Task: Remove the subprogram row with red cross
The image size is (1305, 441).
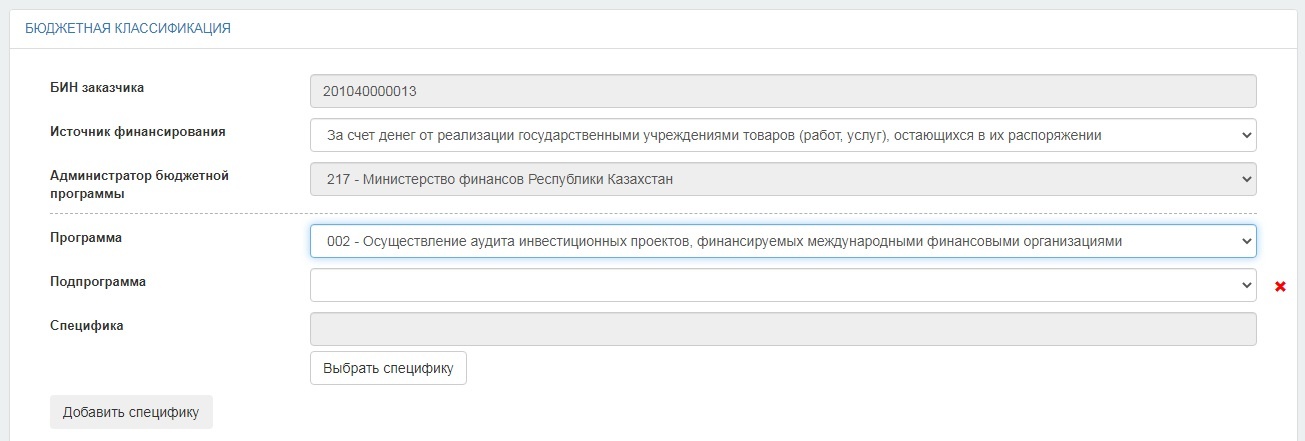Action: tap(1280, 287)
